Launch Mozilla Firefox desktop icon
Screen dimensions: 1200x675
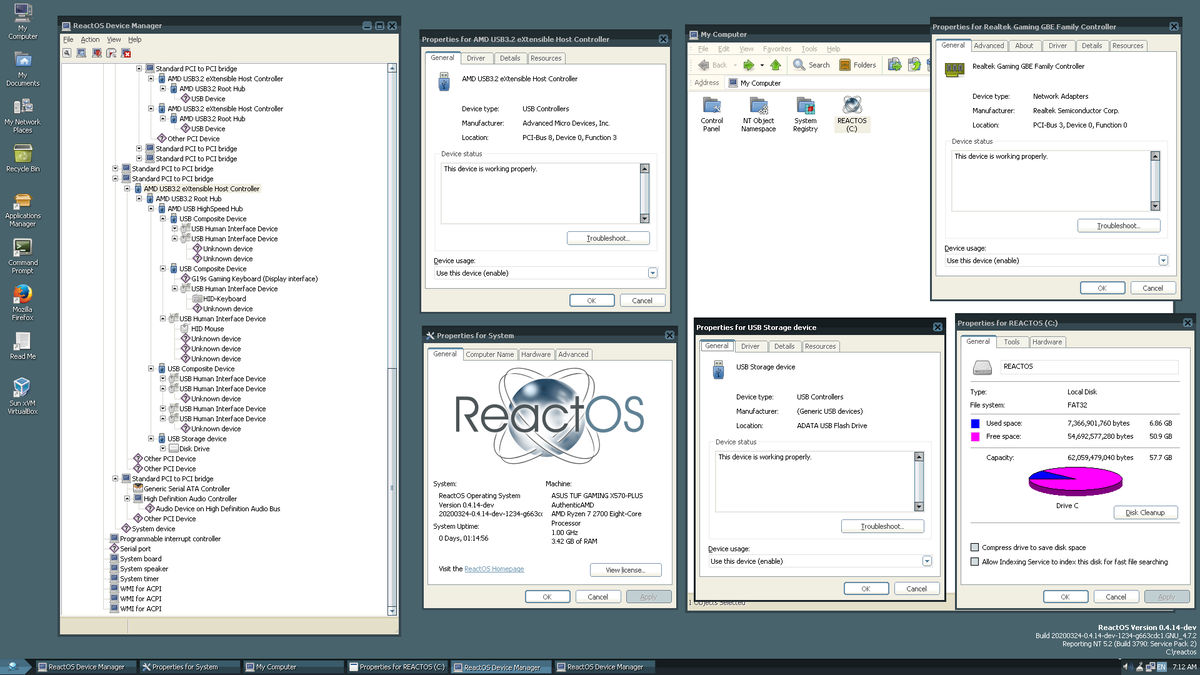[x=22, y=303]
